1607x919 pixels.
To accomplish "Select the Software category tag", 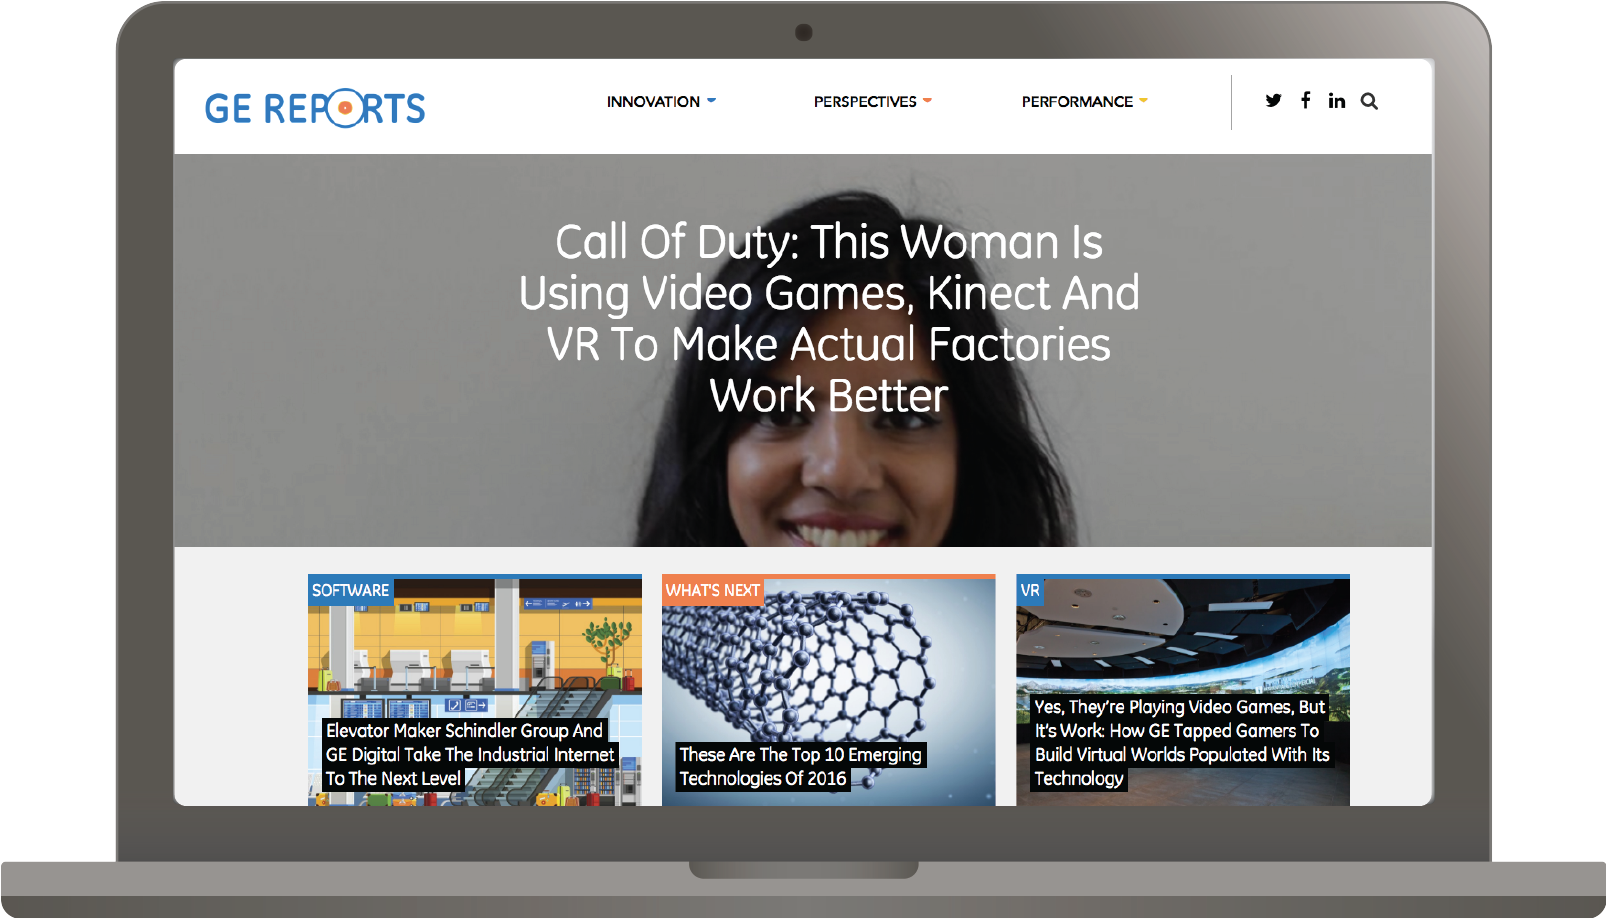I will [350, 590].
